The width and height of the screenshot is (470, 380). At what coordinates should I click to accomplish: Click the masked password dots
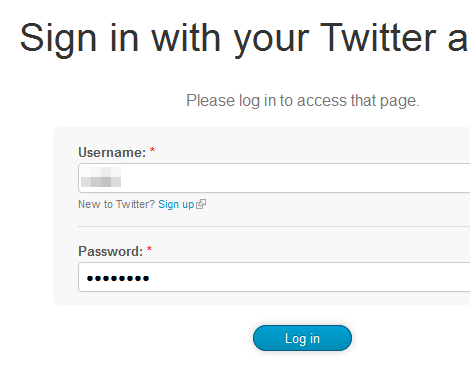point(118,278)
